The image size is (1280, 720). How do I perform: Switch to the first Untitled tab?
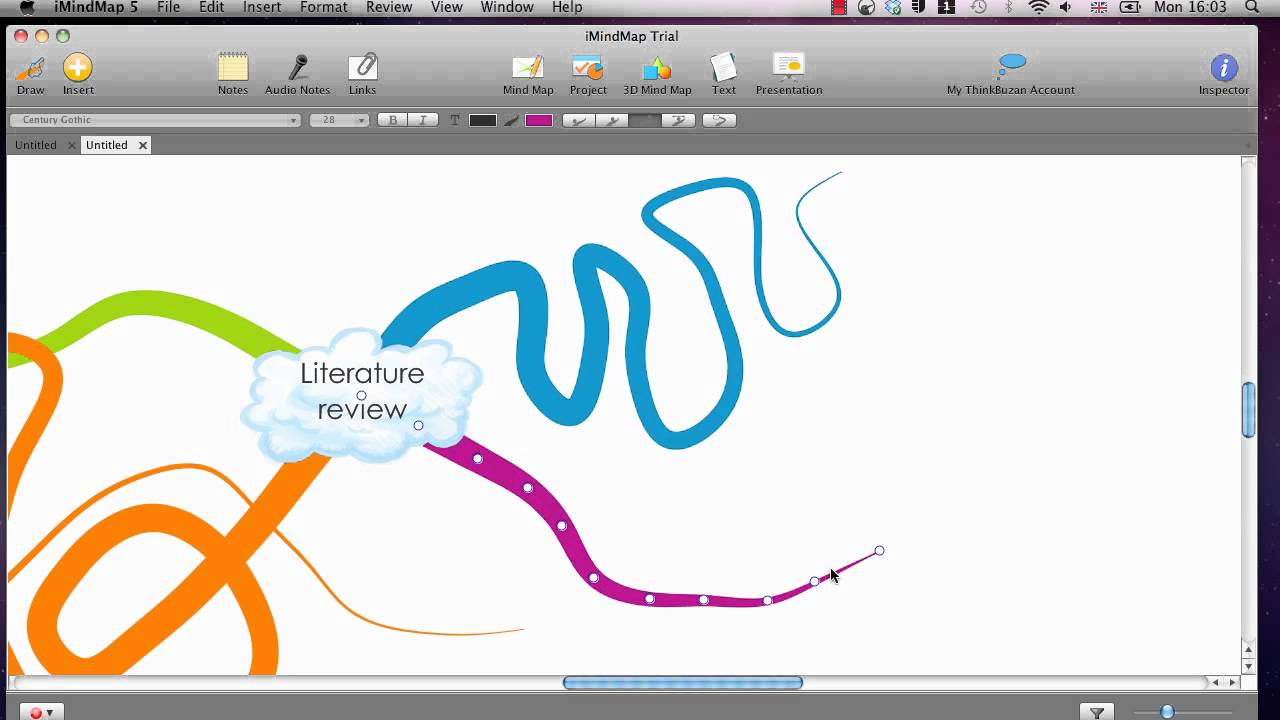35,144
